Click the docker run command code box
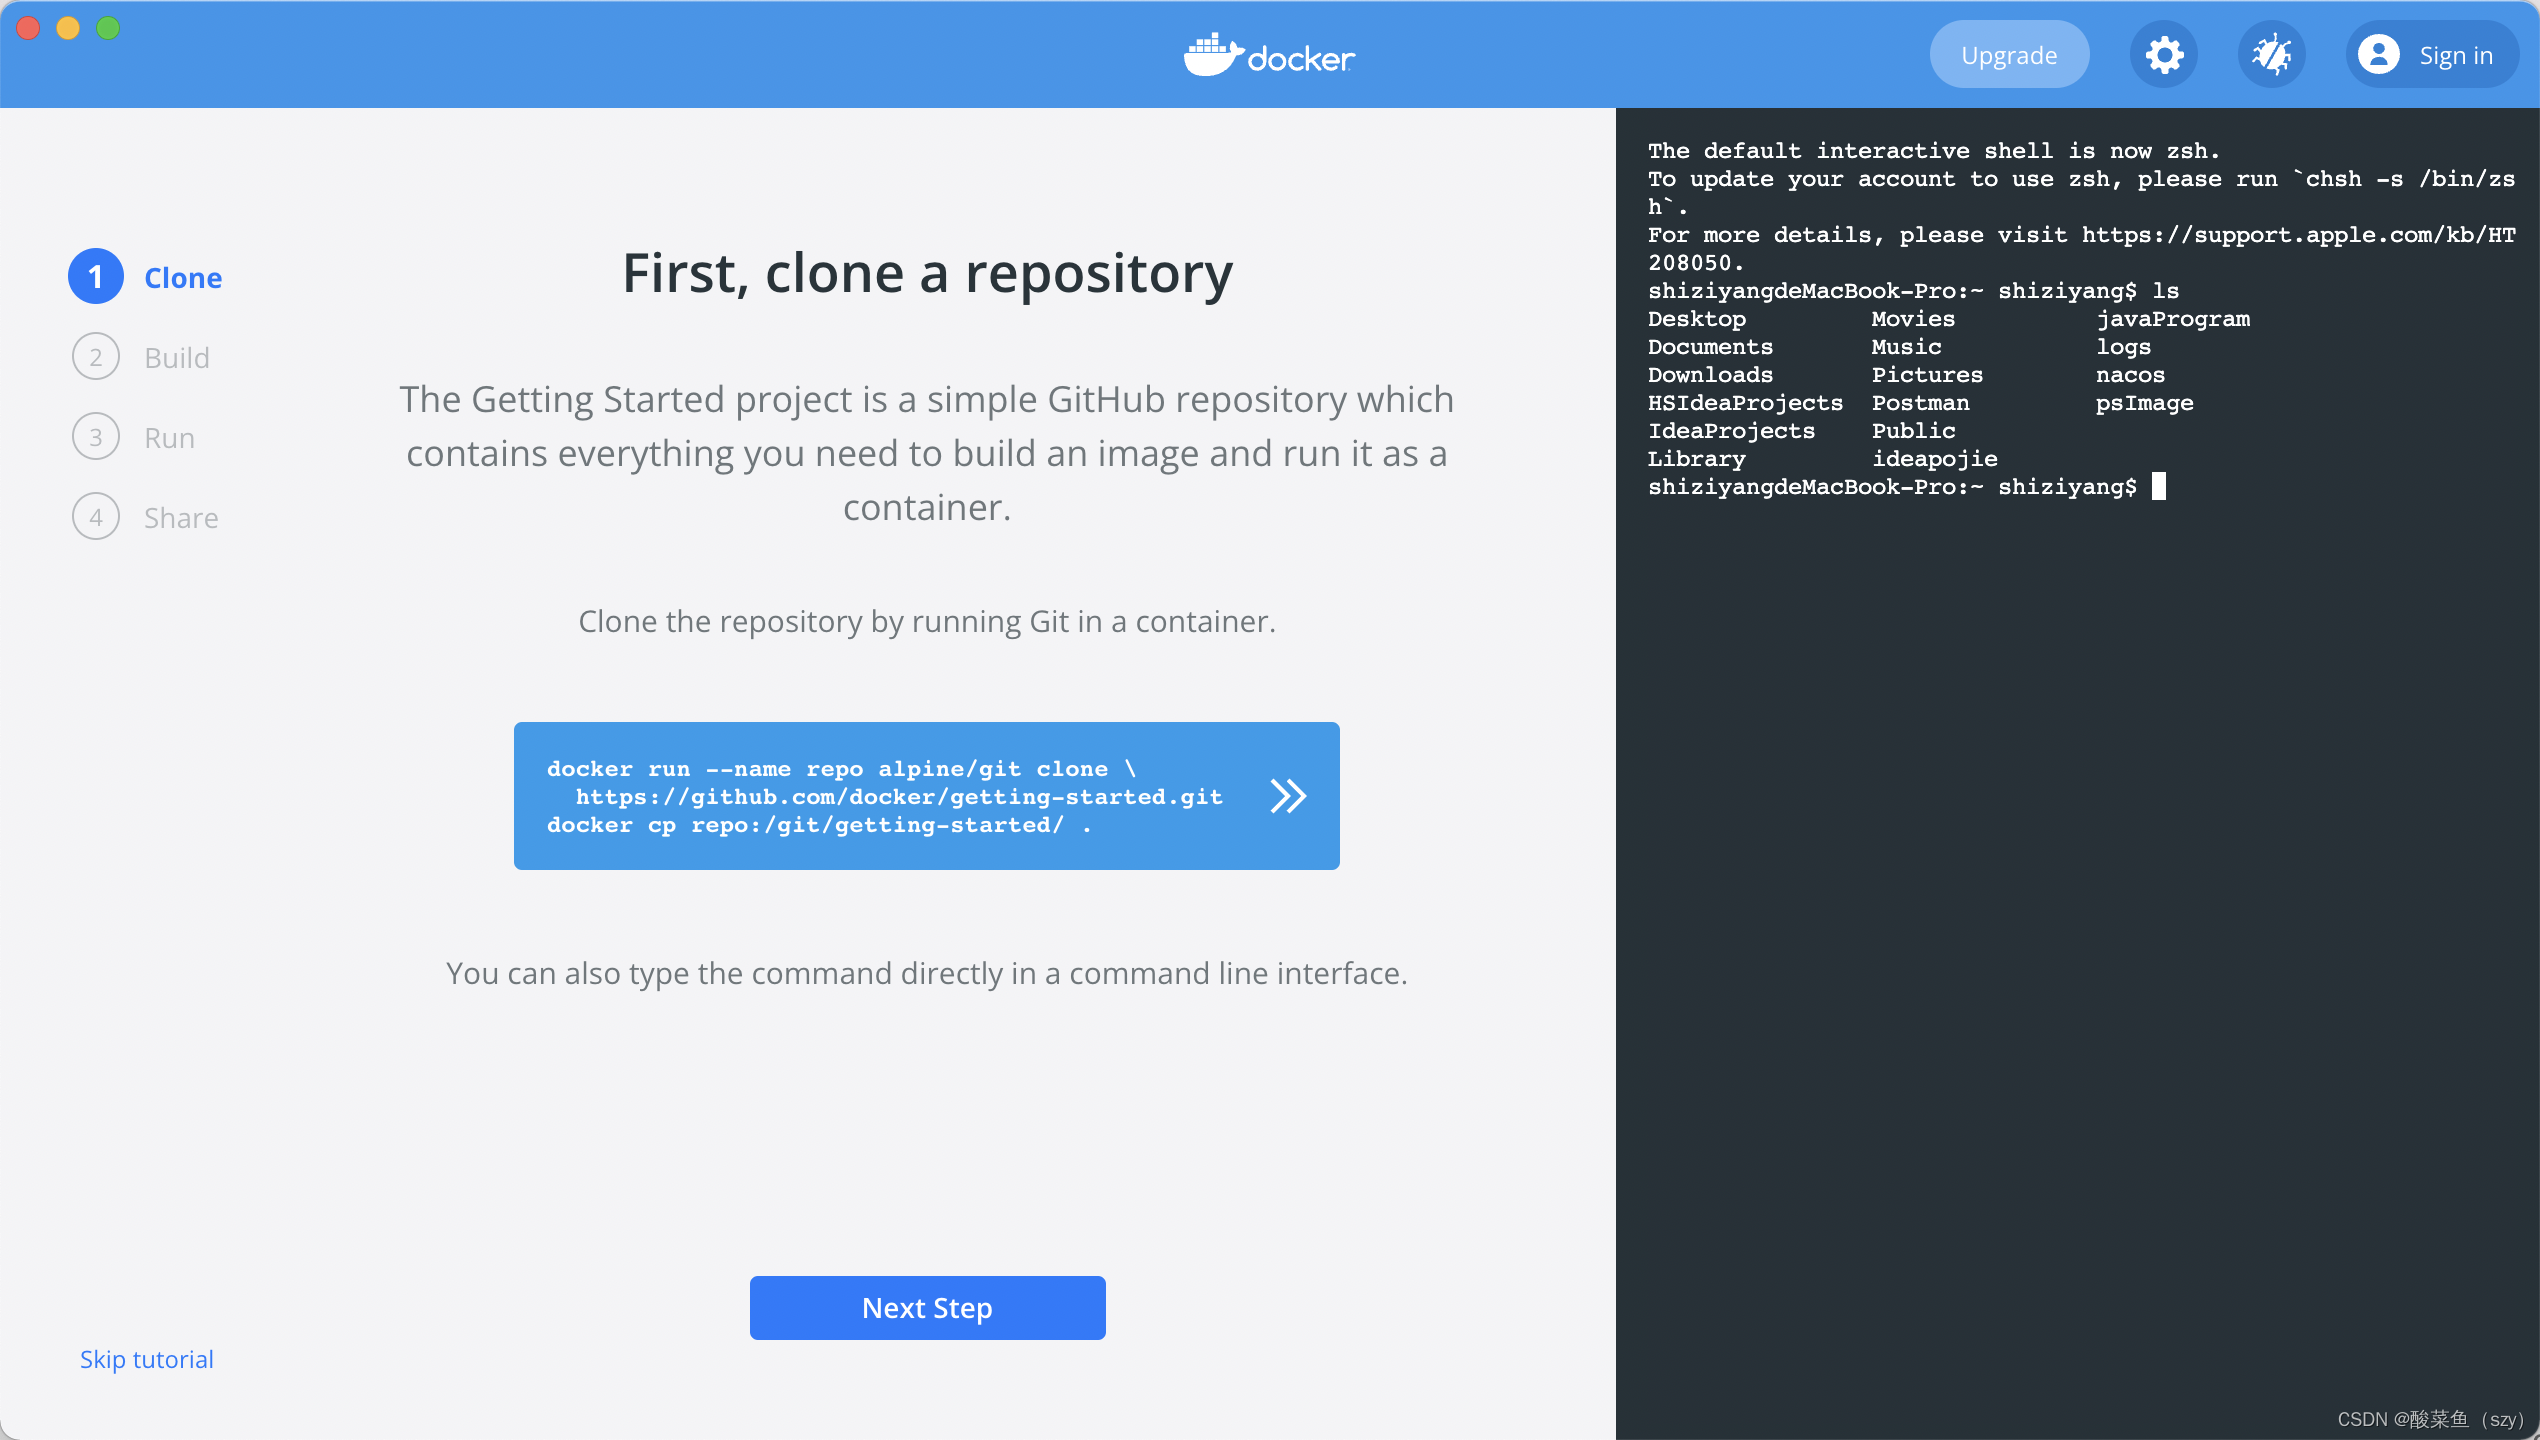The height and width of the screenshot is (1440, 2540). coord(885,796)
